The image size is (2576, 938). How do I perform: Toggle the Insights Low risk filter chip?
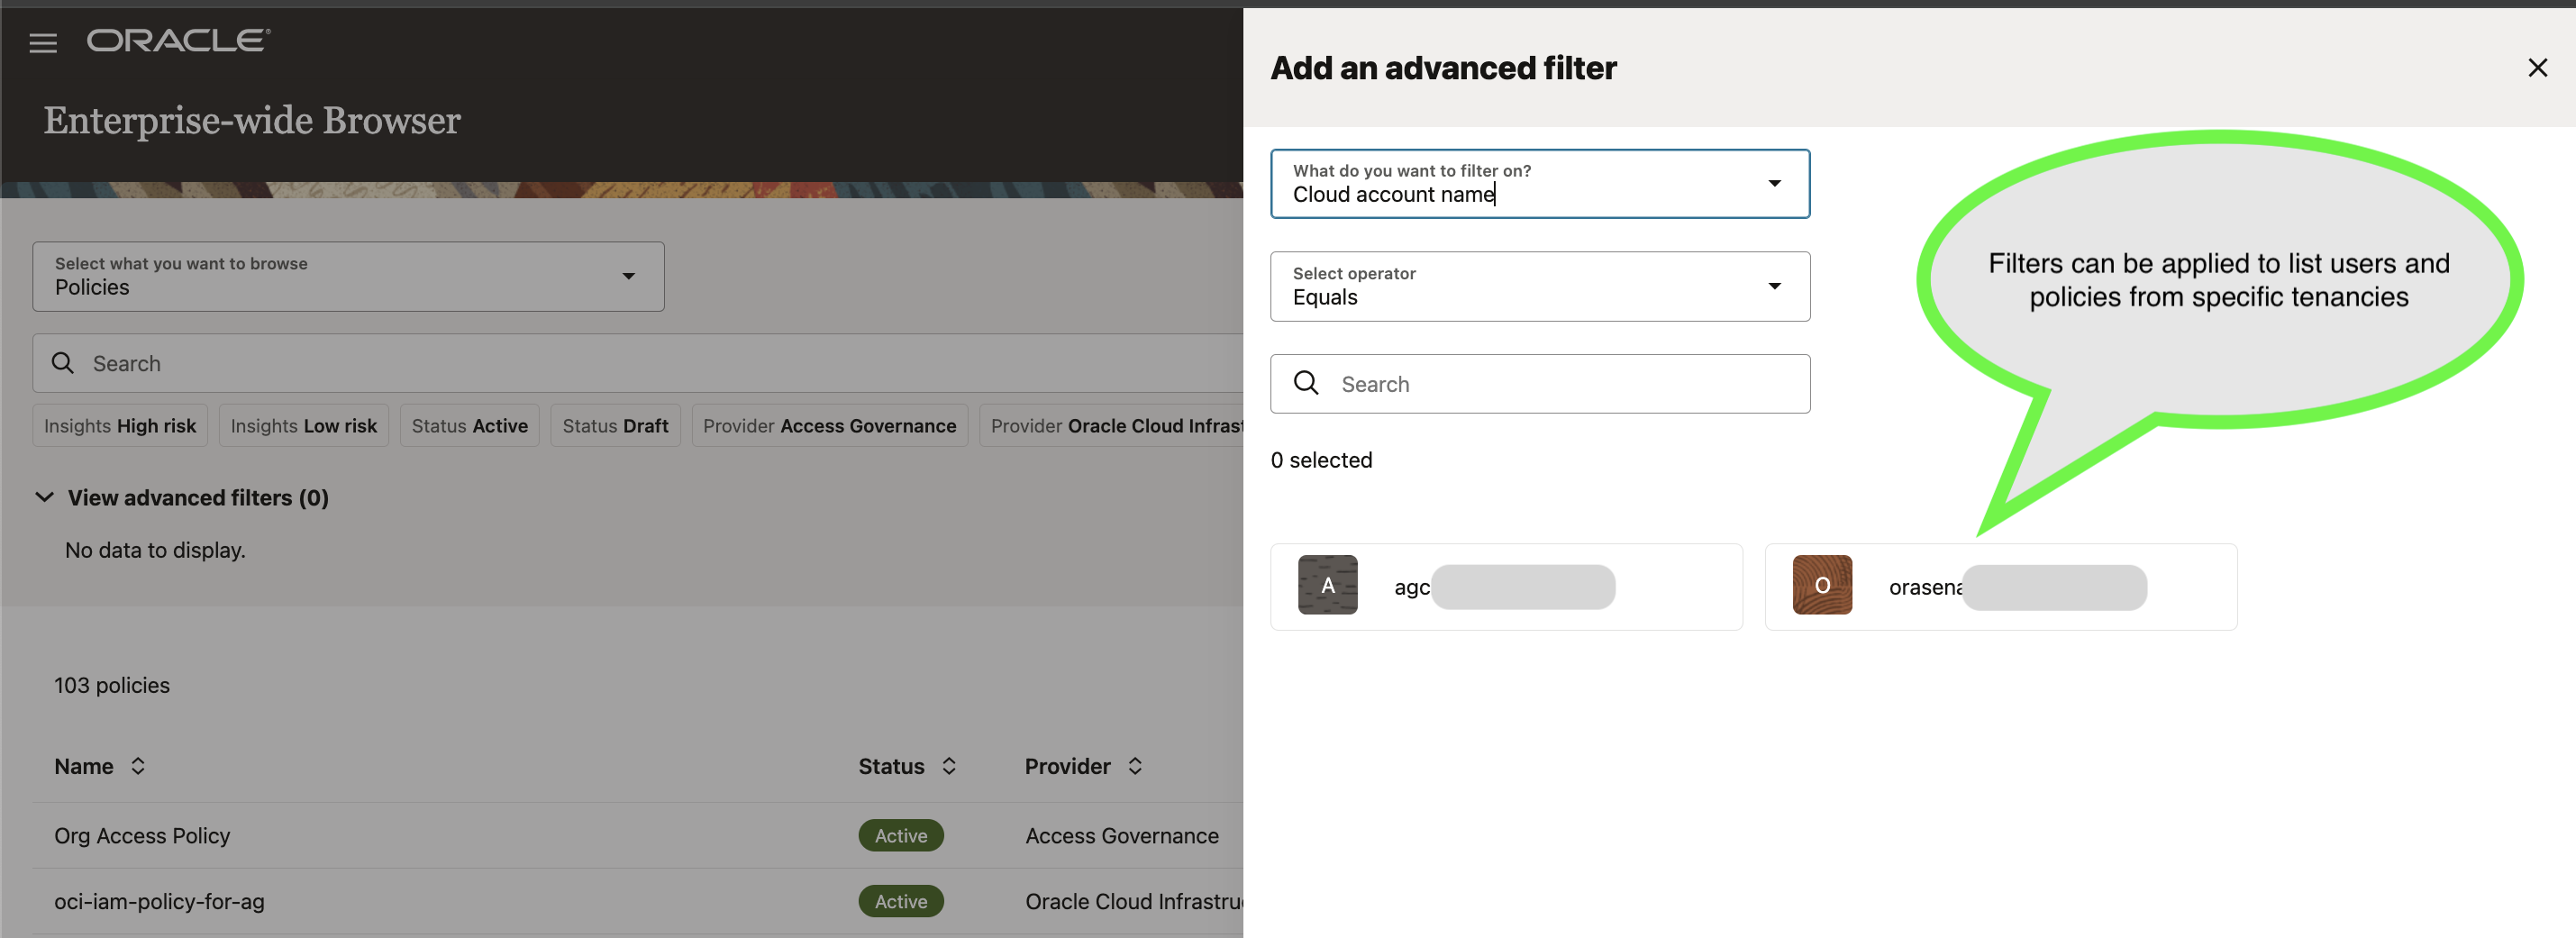[x=303, y=426]
